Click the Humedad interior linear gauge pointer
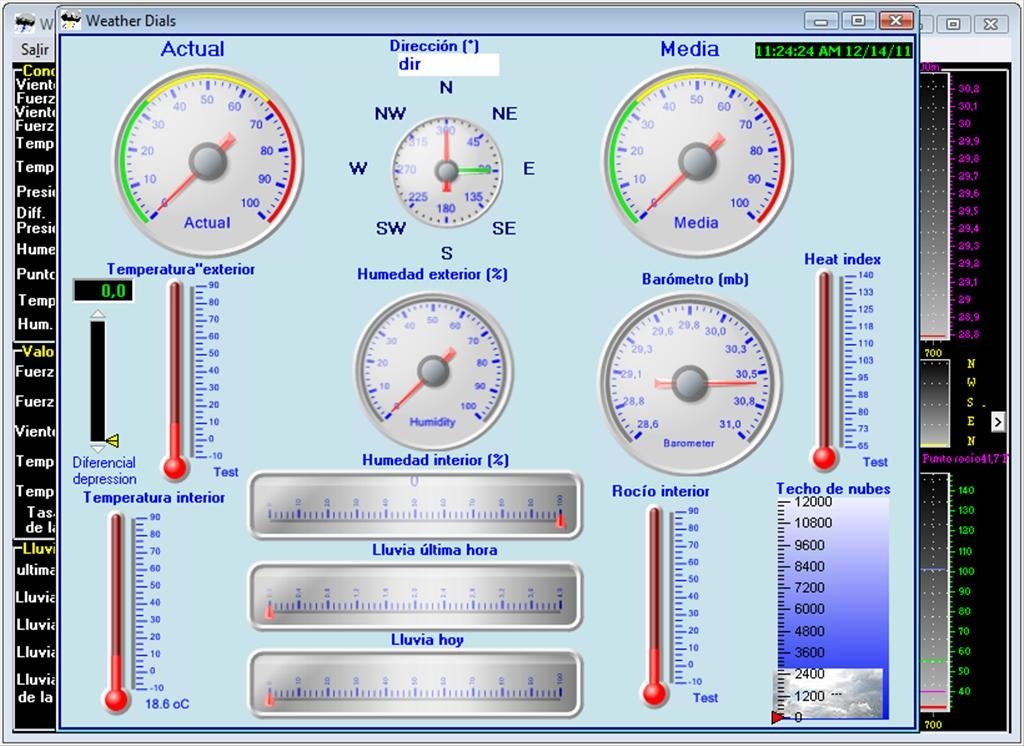The image size is (1024, 746). tap(560, 521)
